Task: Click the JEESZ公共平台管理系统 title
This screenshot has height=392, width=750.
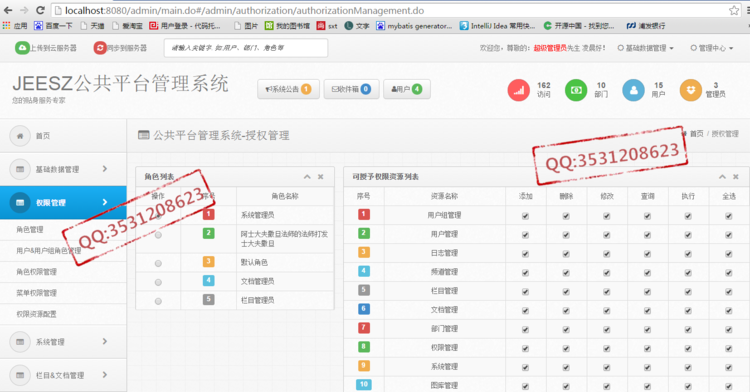Action: [120, 84]
